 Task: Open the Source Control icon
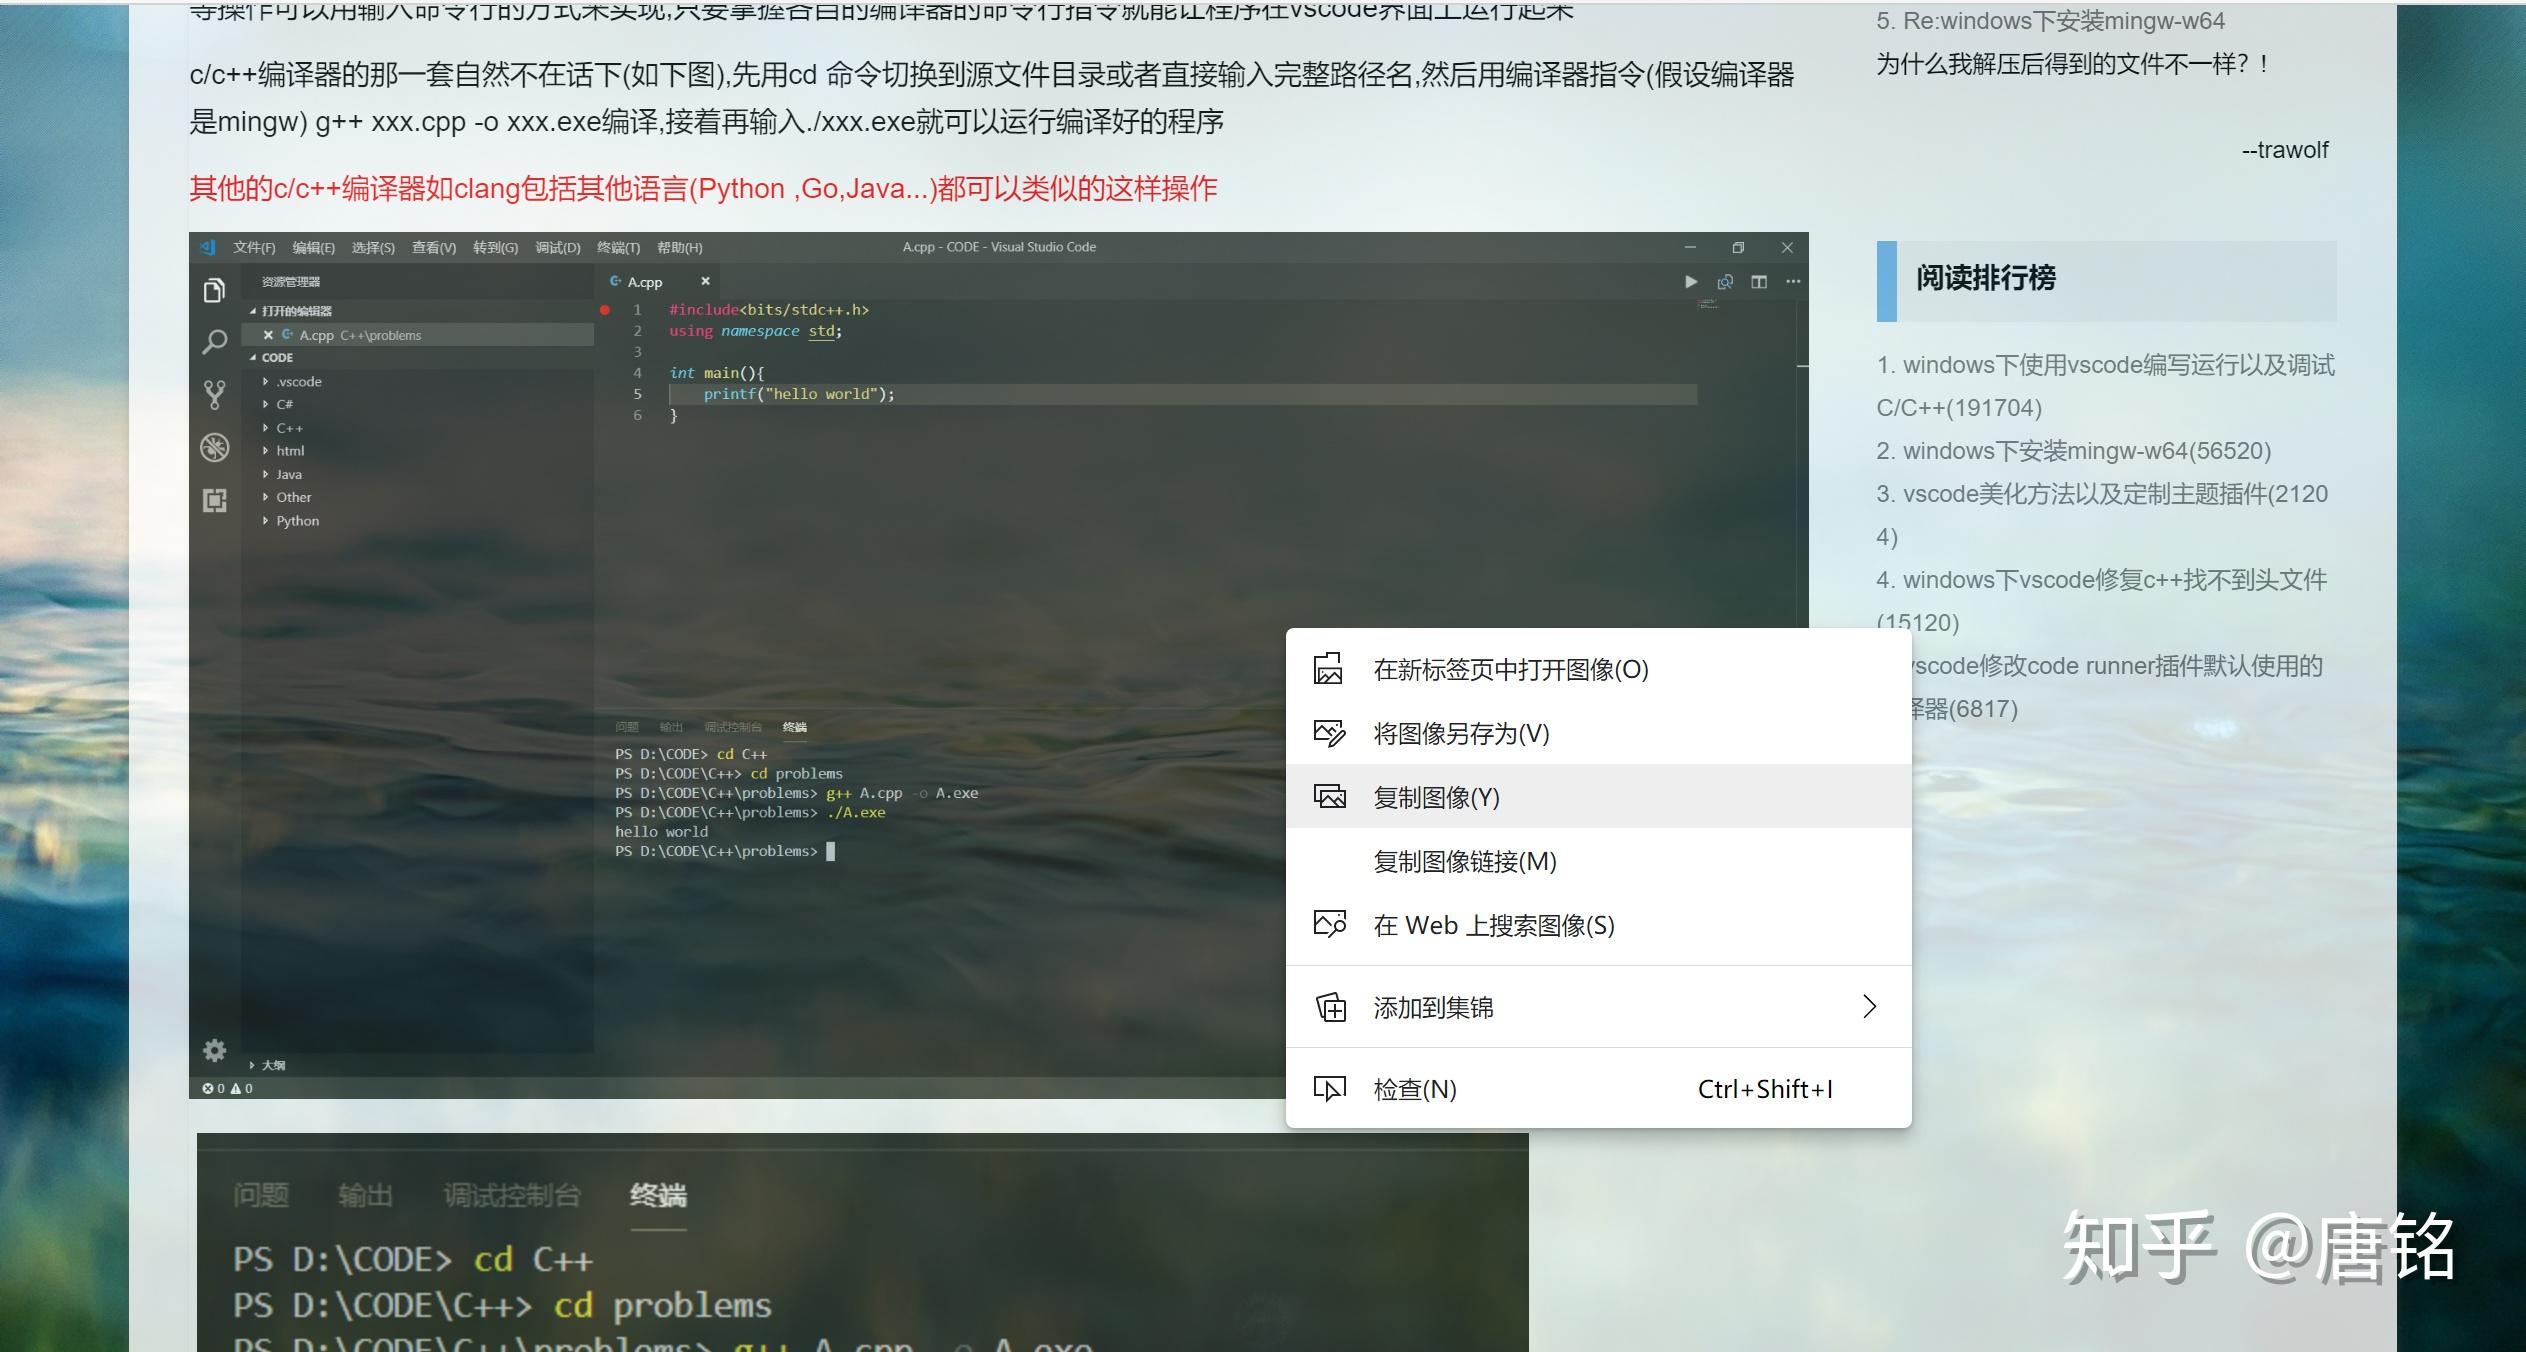tap(215, 394)
